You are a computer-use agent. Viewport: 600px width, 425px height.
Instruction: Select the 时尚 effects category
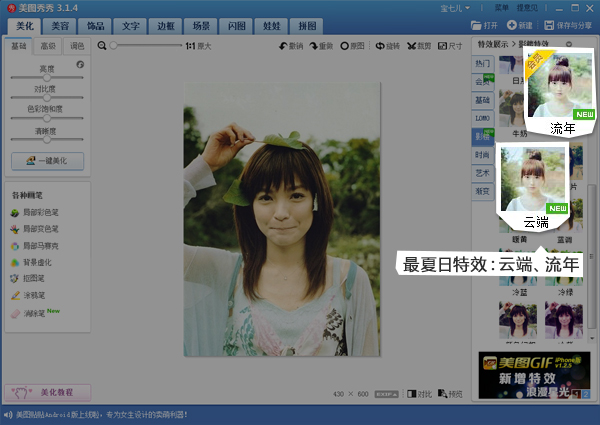coord(483,155)
